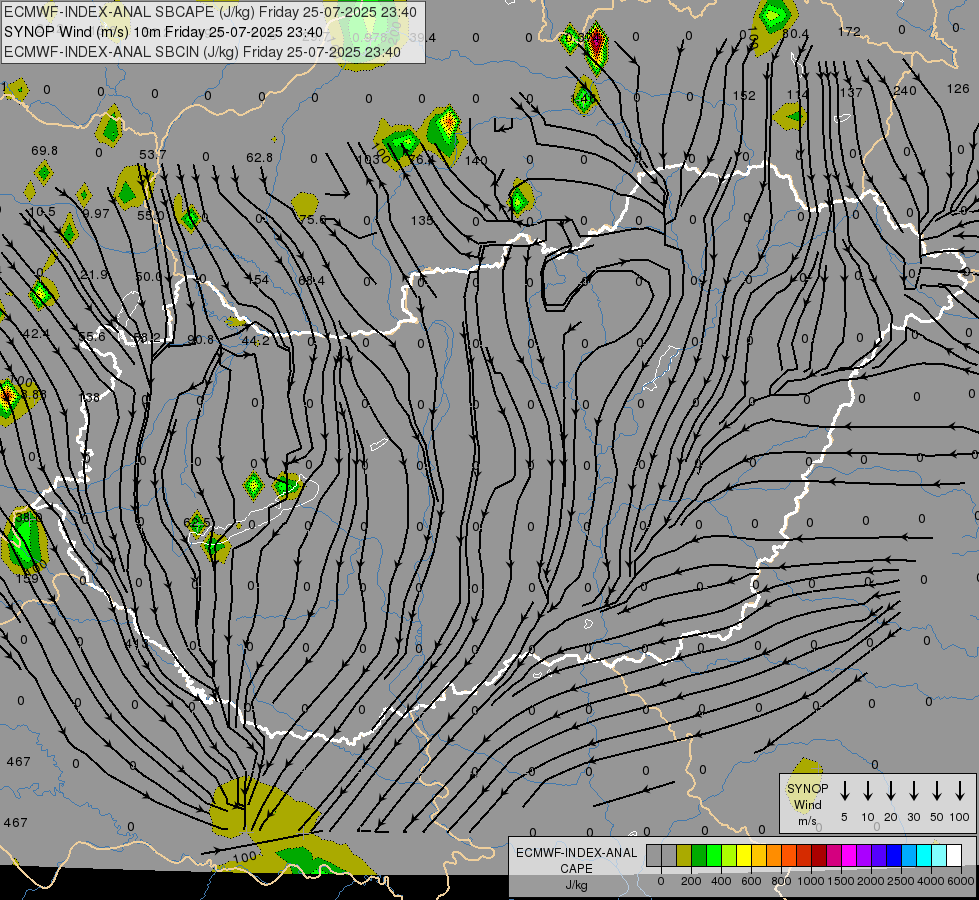The image size is (979, 900).
Task: Click the 44.2 value on the map
Action: coord(255,341)
